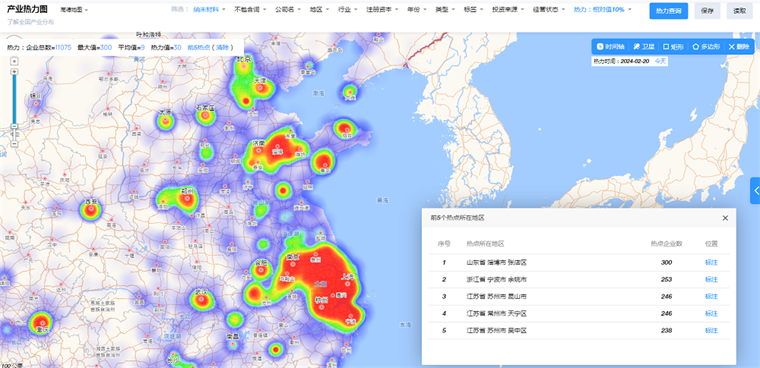Click the 热力时间 date 2024-02-20
The height and width of the screenshot is (368, 760).
tap(635, 61)
